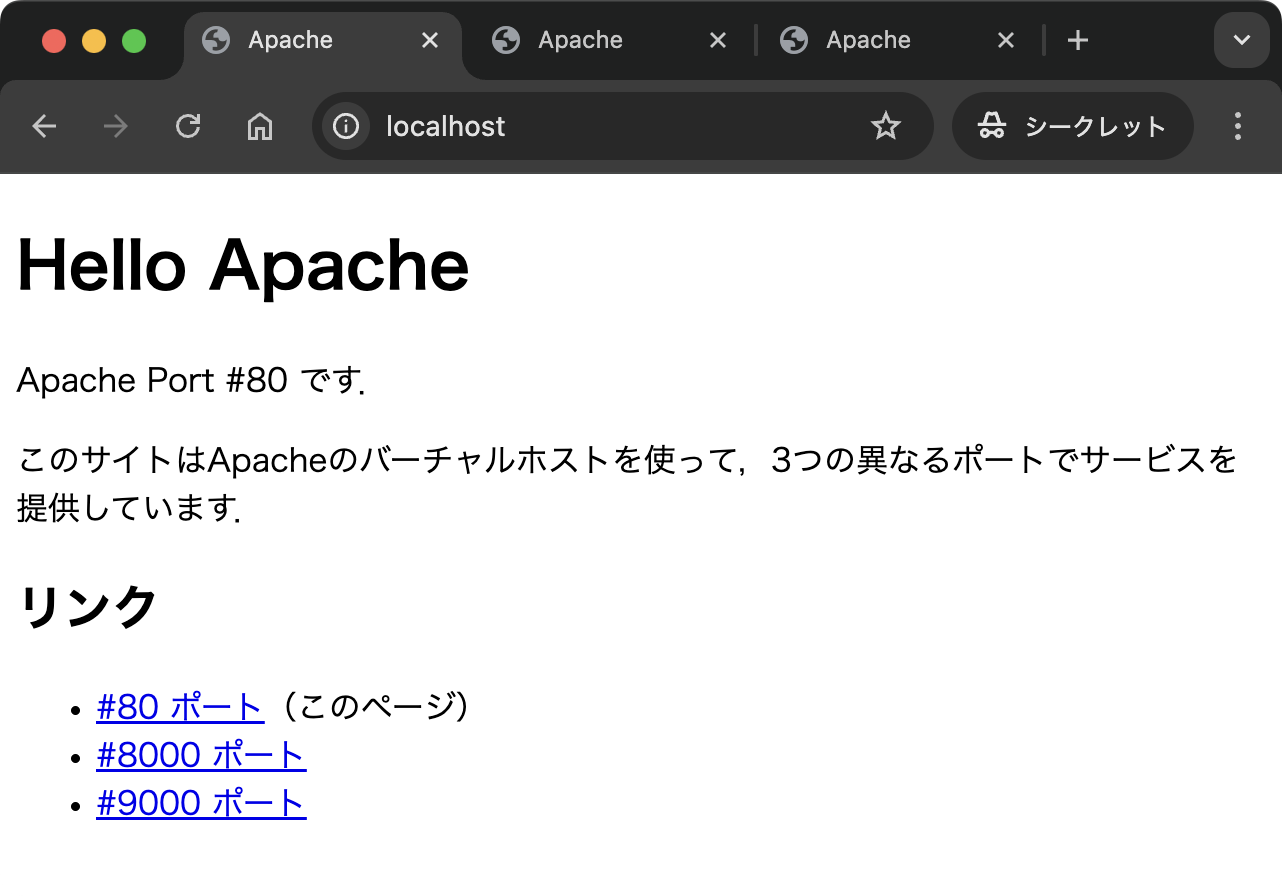Close the first Apache tab
The height and width of the screenshot is (896, 1282).
(429, 40)
